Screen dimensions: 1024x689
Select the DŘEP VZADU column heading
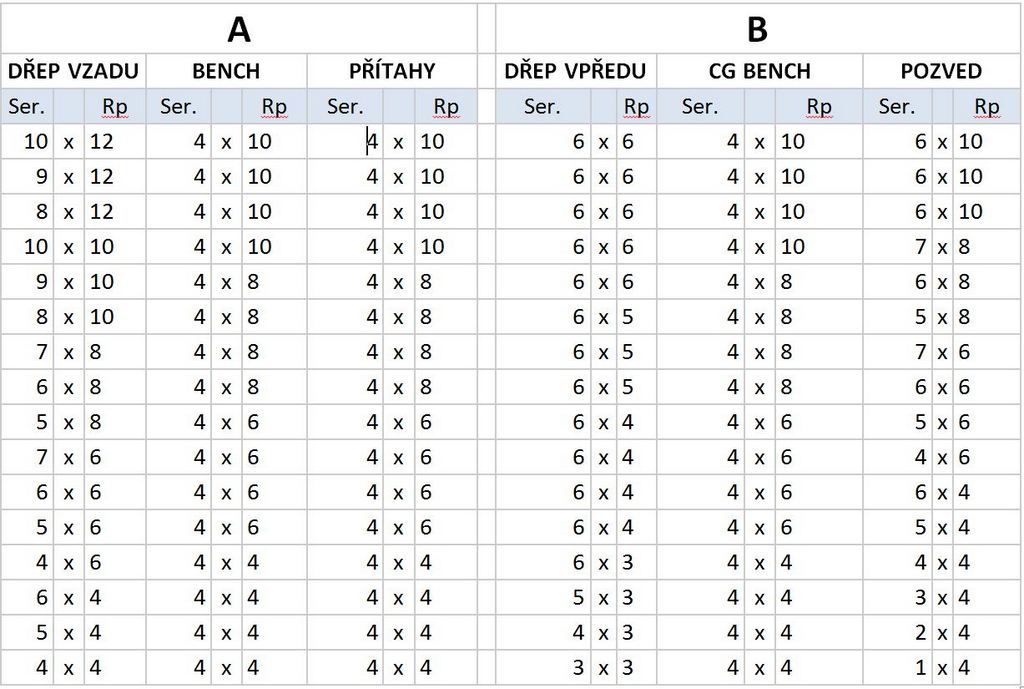point(73,71)
